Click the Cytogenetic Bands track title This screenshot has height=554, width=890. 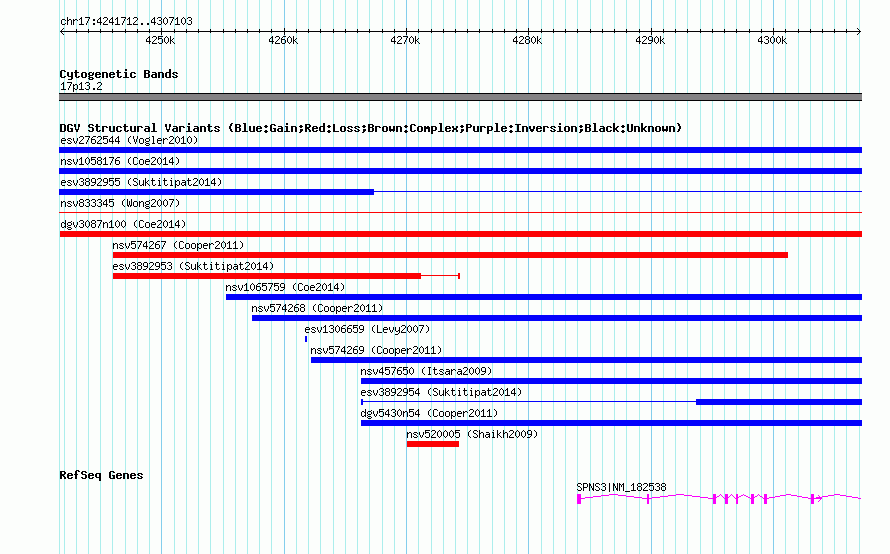click(119, 74)
